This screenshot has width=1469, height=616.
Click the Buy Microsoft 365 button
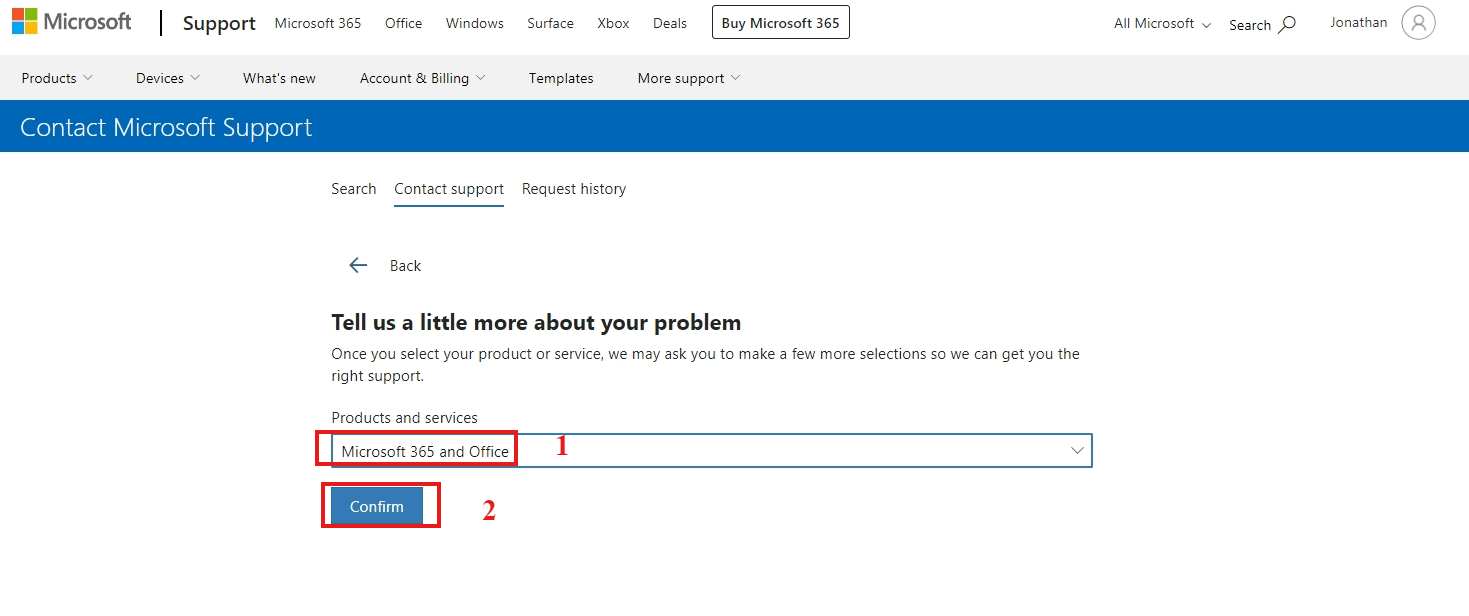pos(780,22)
